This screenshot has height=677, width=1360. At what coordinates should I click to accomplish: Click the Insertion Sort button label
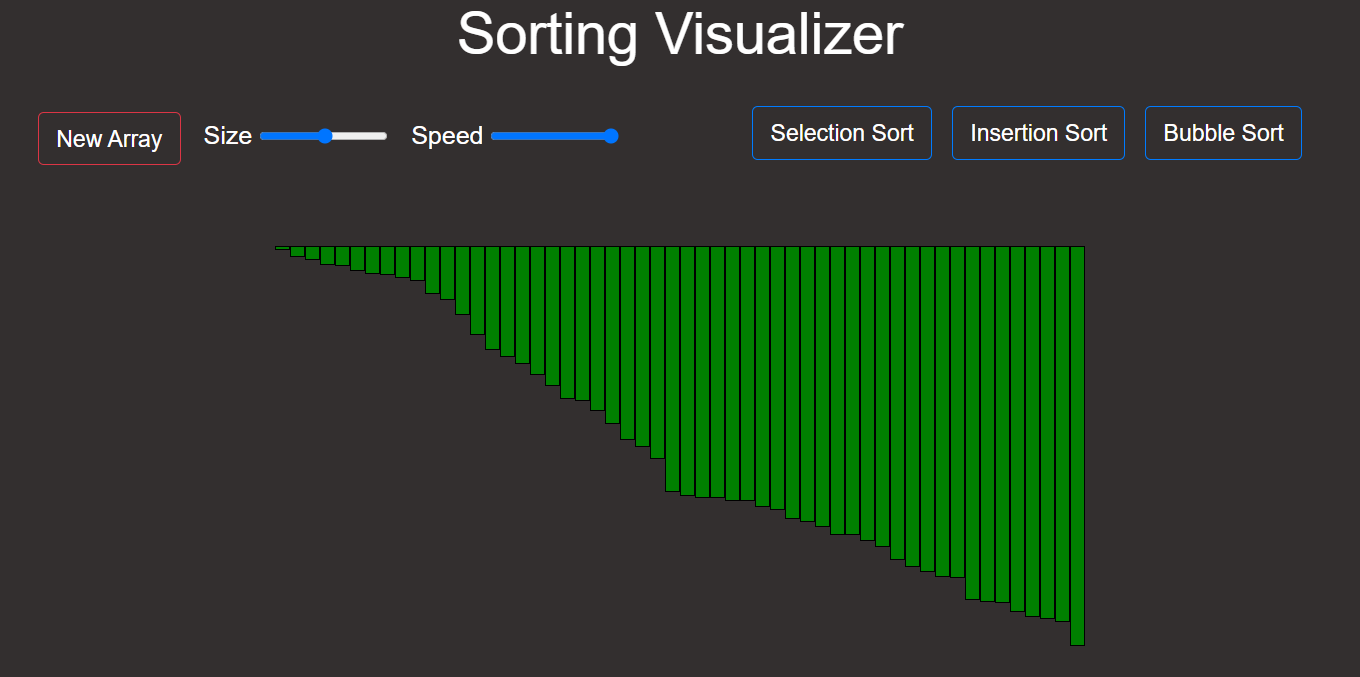pyautogui.click(x=1038, y=132)
